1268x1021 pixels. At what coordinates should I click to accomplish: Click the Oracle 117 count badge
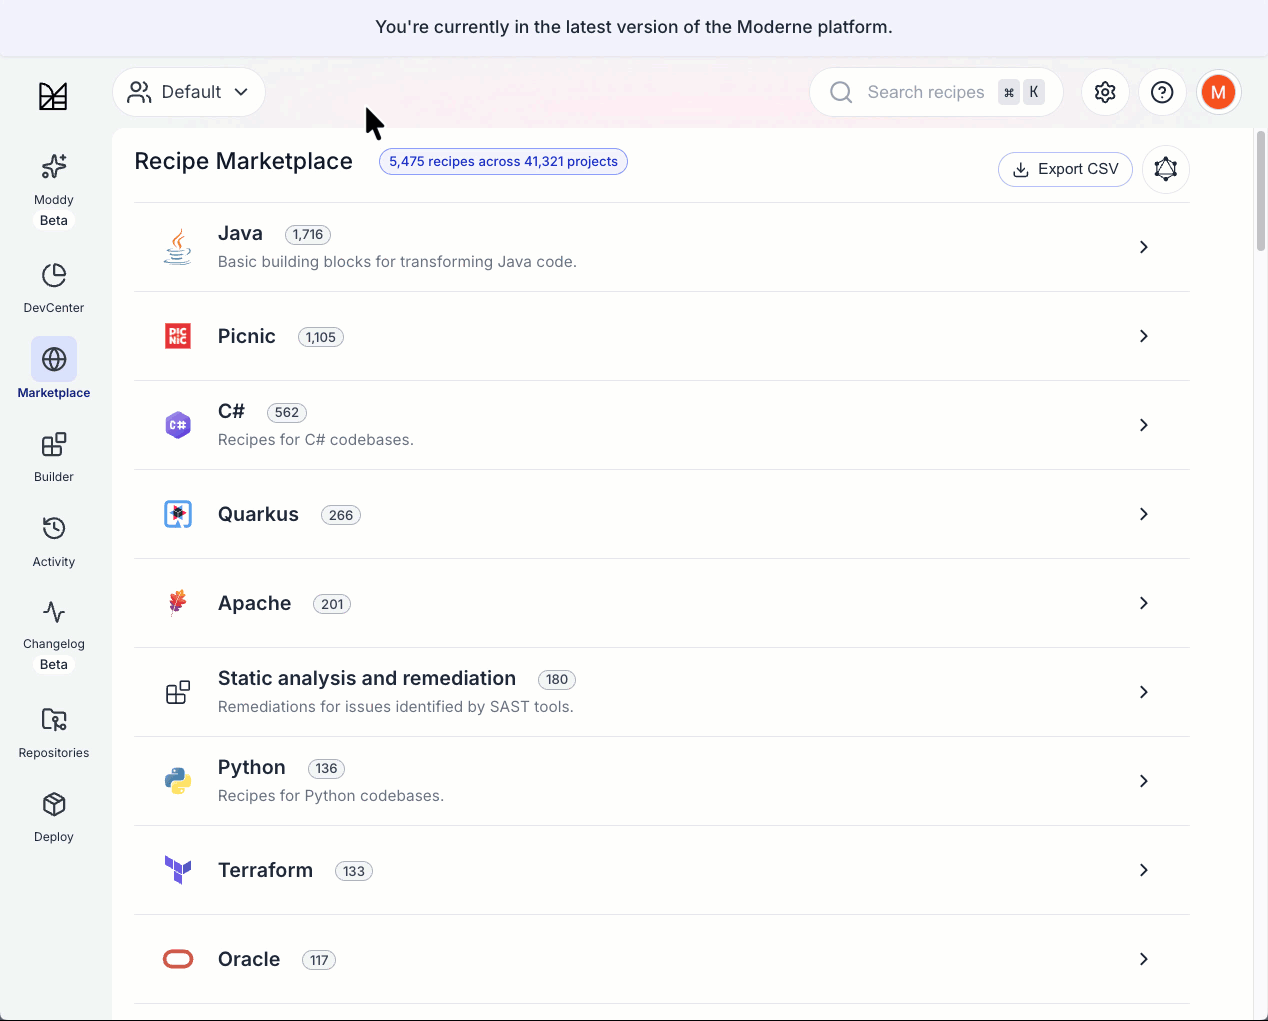(x=319, y=960)
